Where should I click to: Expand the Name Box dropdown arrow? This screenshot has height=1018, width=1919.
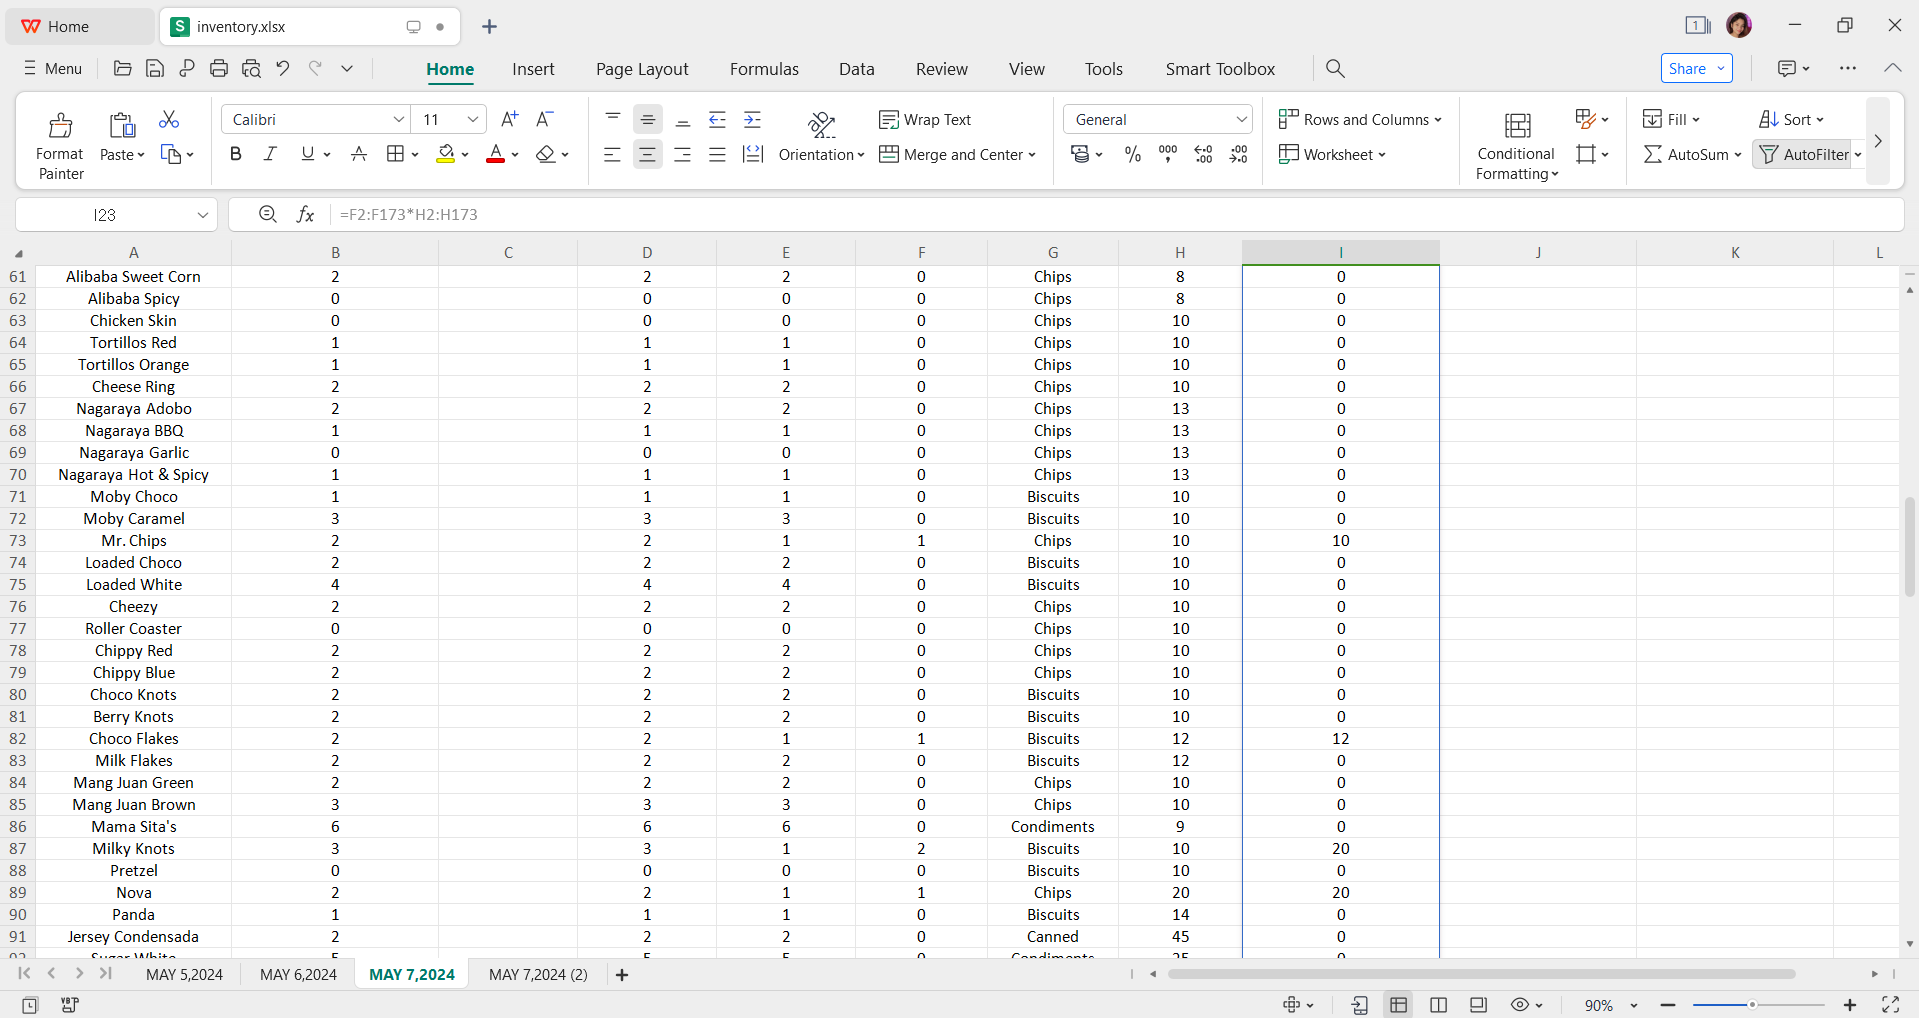point(203,215)
